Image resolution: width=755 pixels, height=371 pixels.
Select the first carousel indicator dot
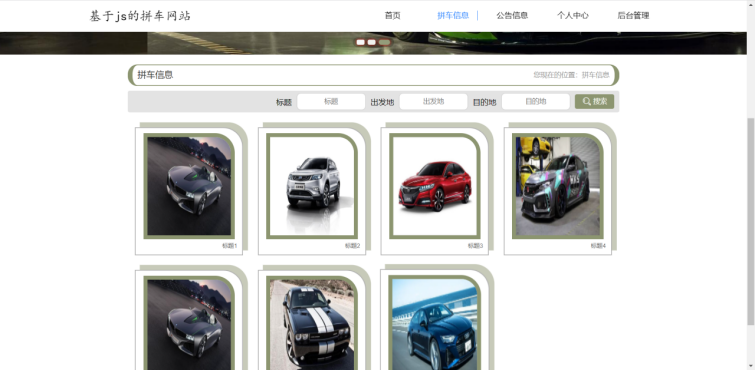360,42
